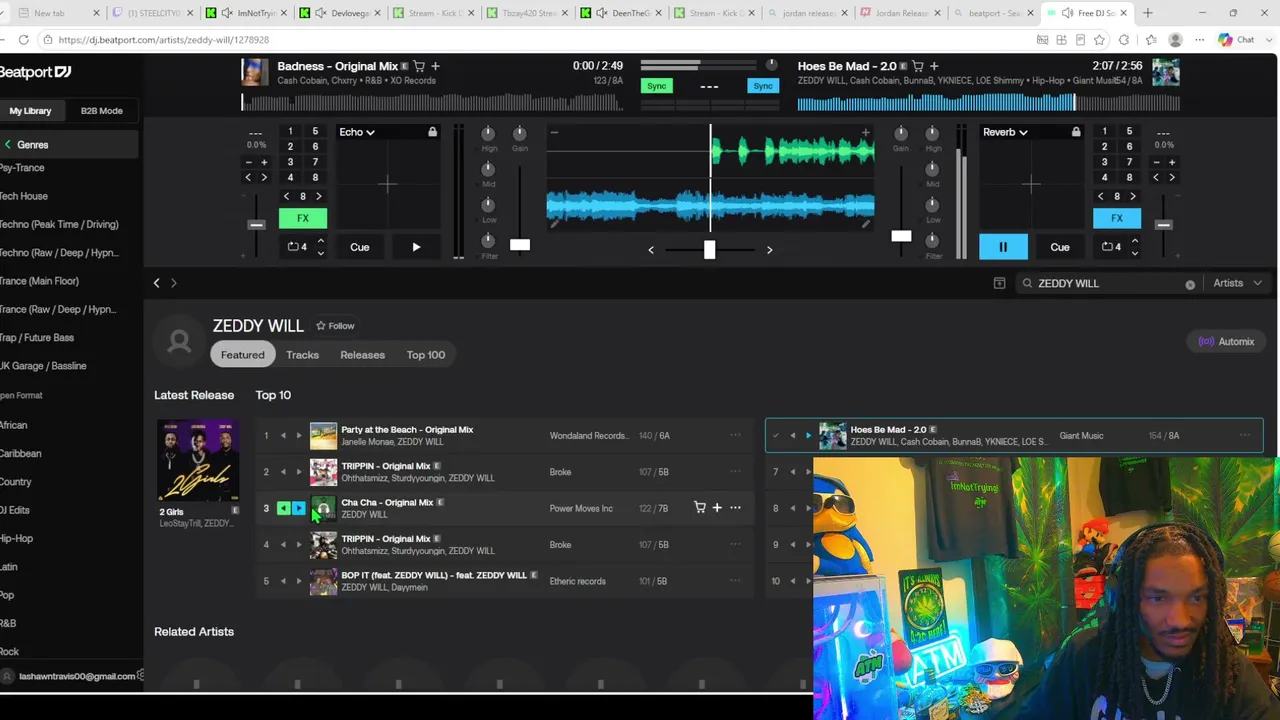Toggle left deck FX on or off
This screenshot has width=1280, height=720.
coord(303,218)
